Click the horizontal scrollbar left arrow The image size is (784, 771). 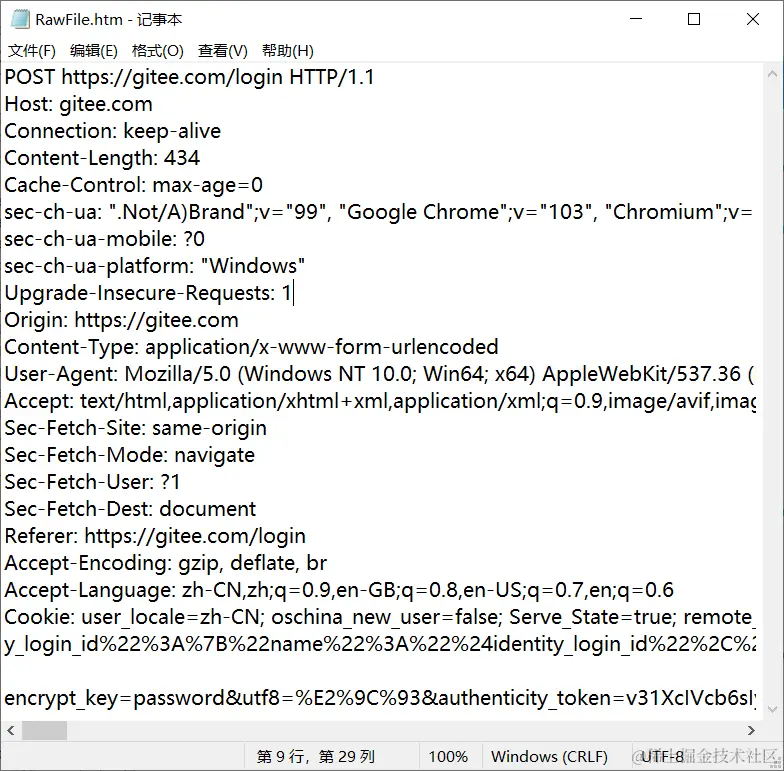coord(10,730)
